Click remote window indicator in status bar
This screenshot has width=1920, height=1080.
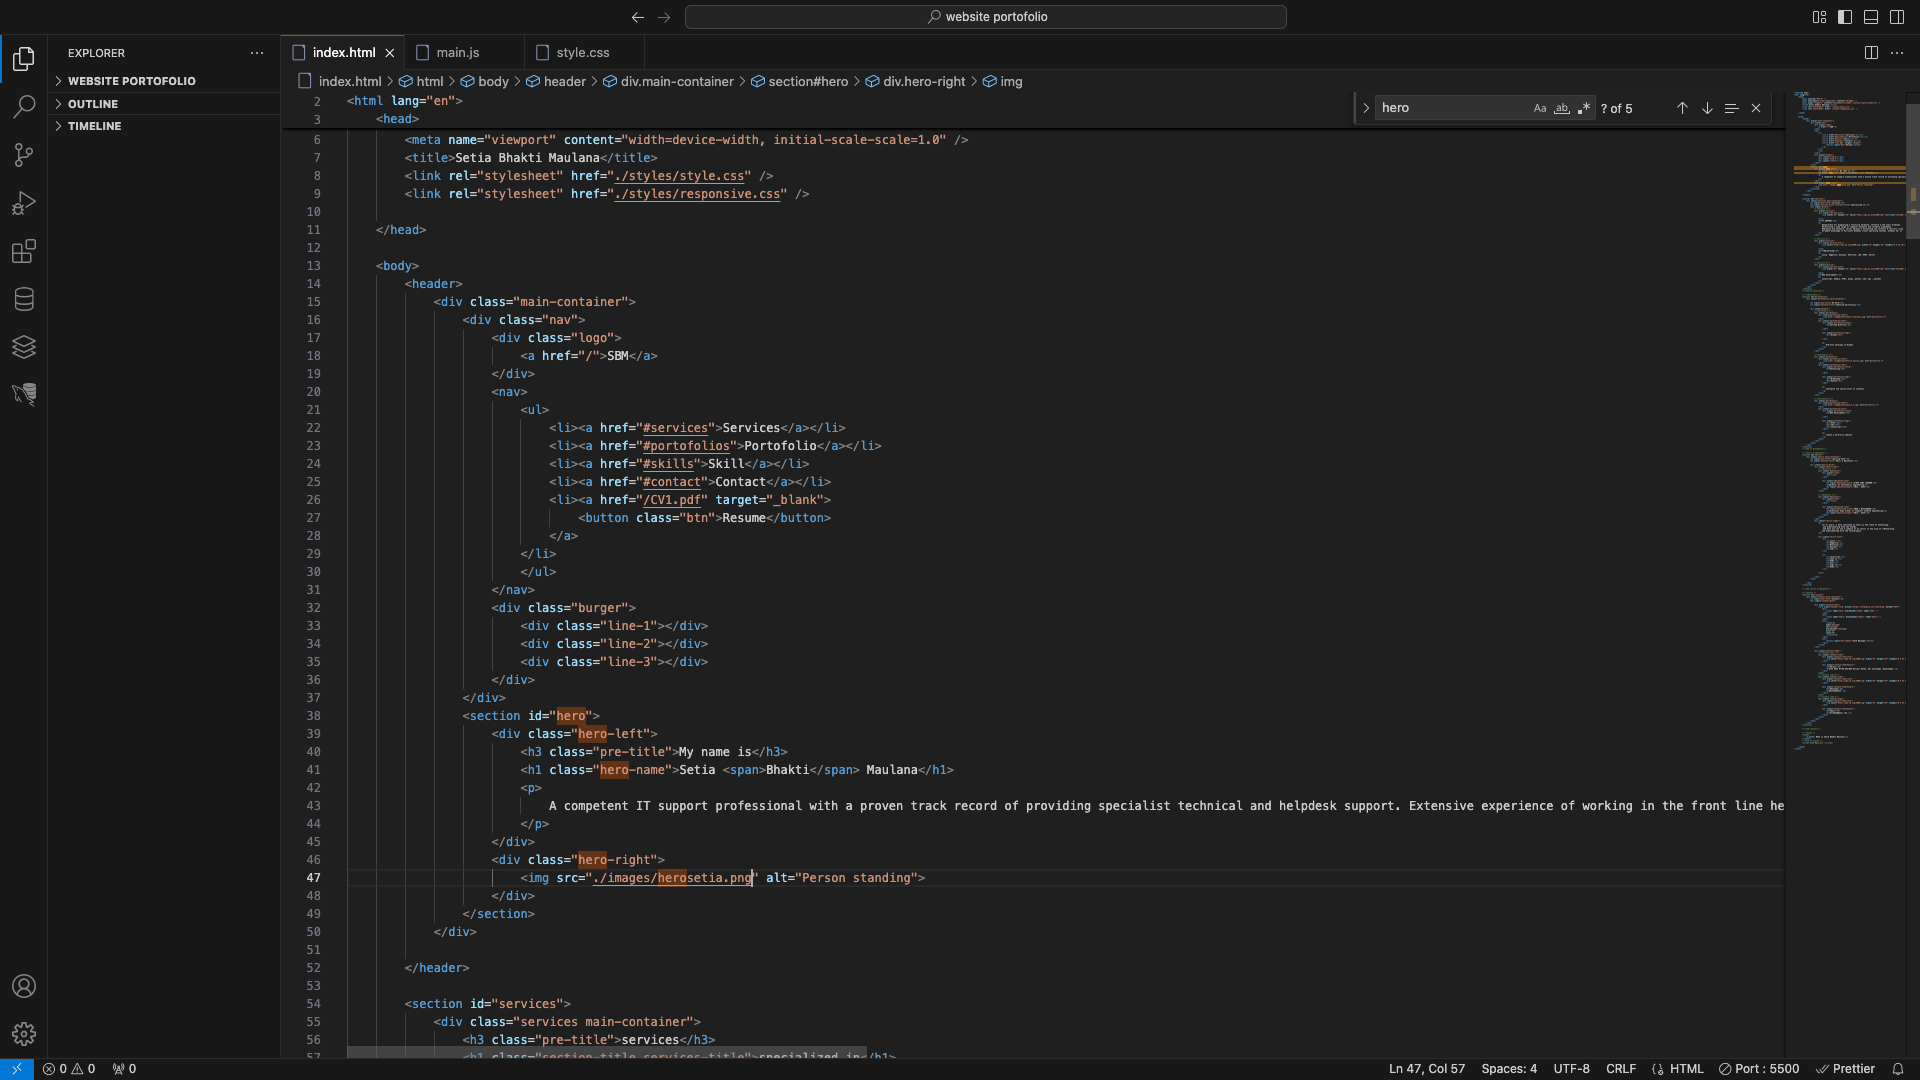[17, 1069]
